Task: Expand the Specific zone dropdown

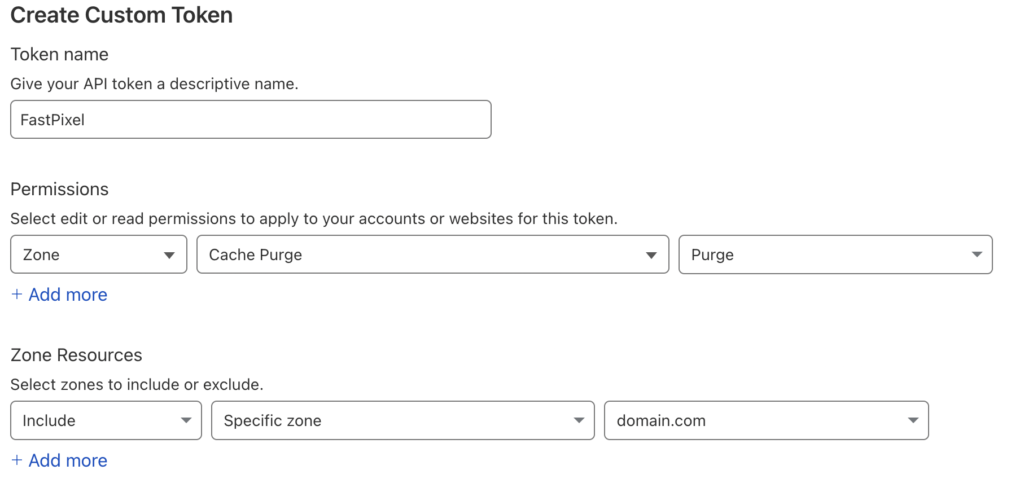Action: tap(403, 420)
